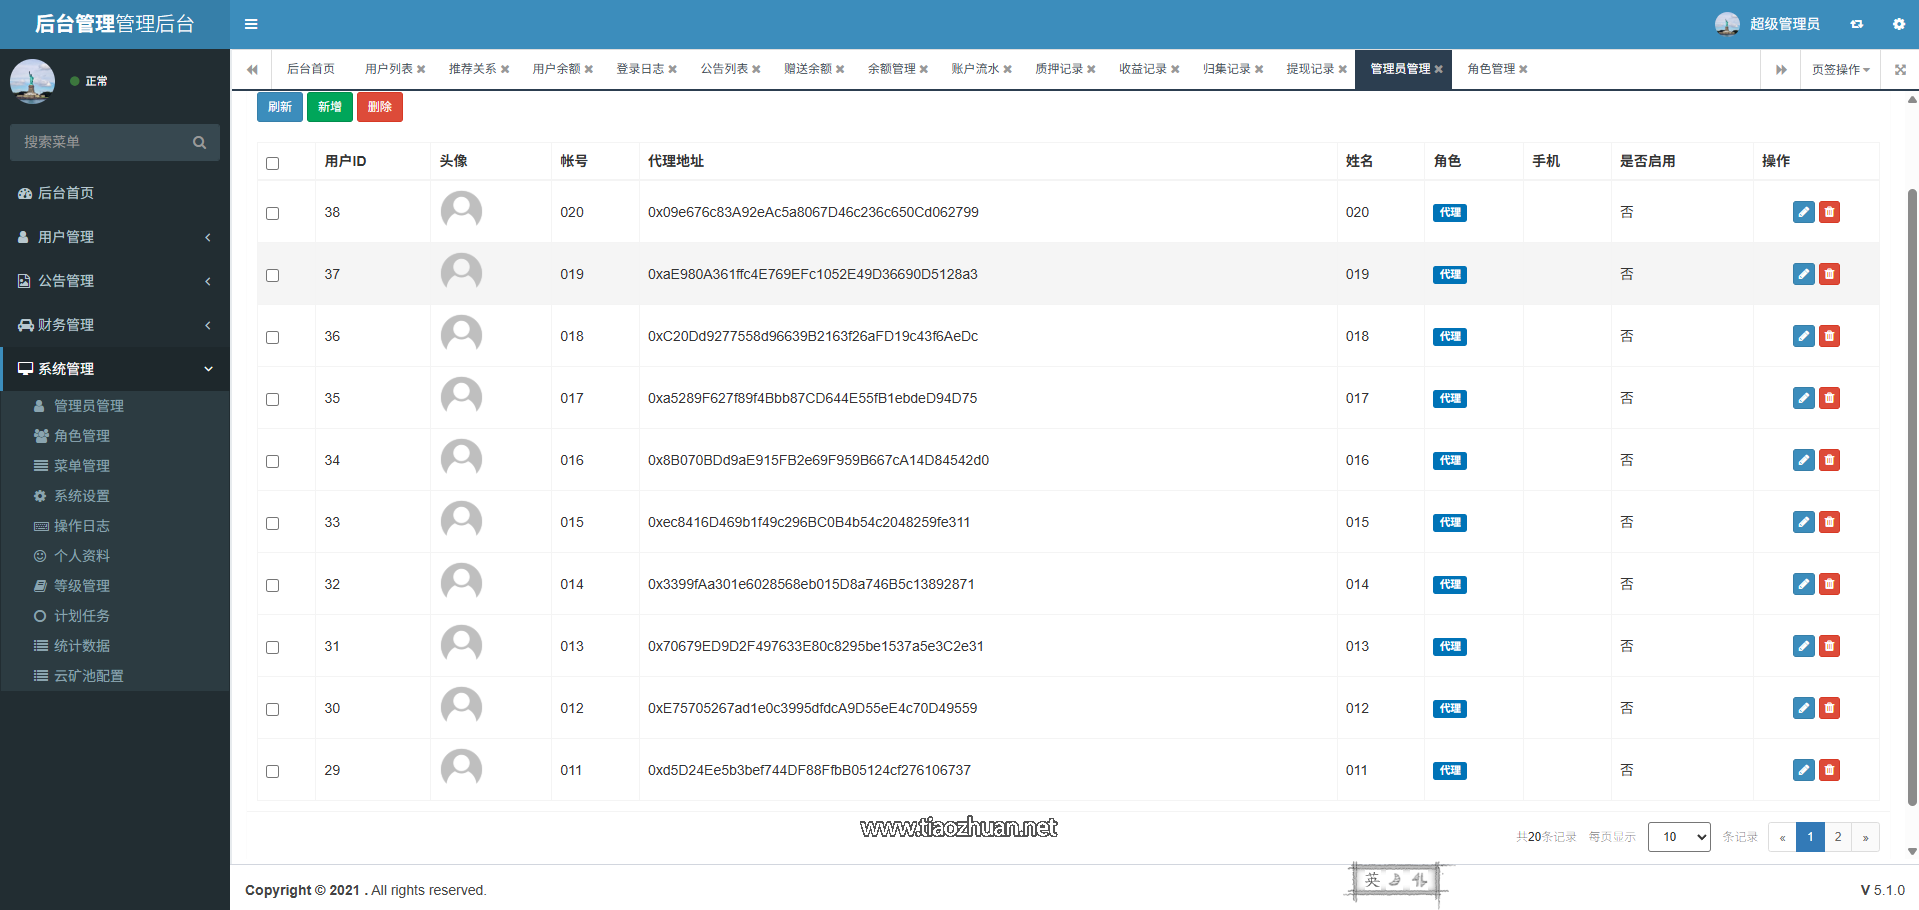Edit user 37 with pencil icon
This screenshot has height=910, width=1919.
(x=1803, y=274)
